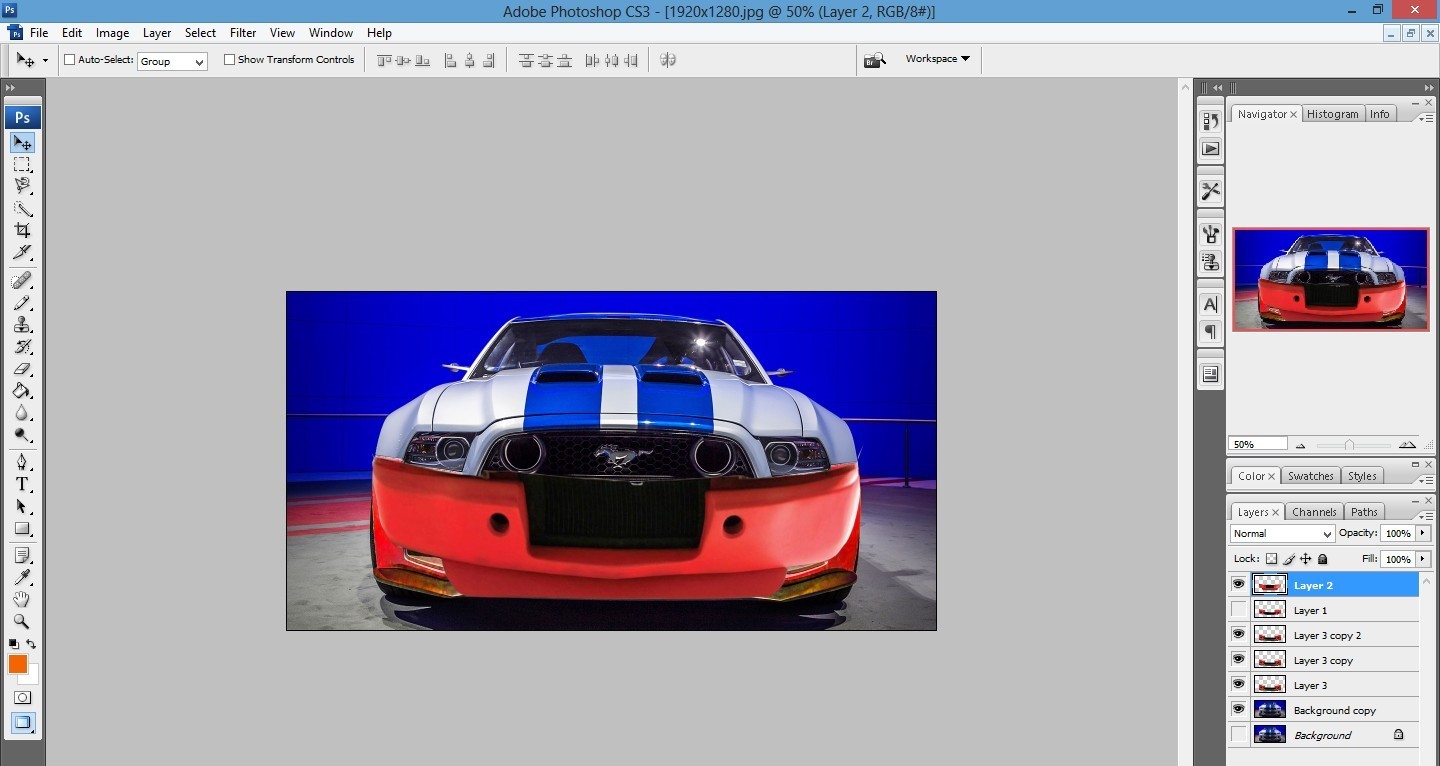Select the Magic Wand tool

(x=22, y=208)
